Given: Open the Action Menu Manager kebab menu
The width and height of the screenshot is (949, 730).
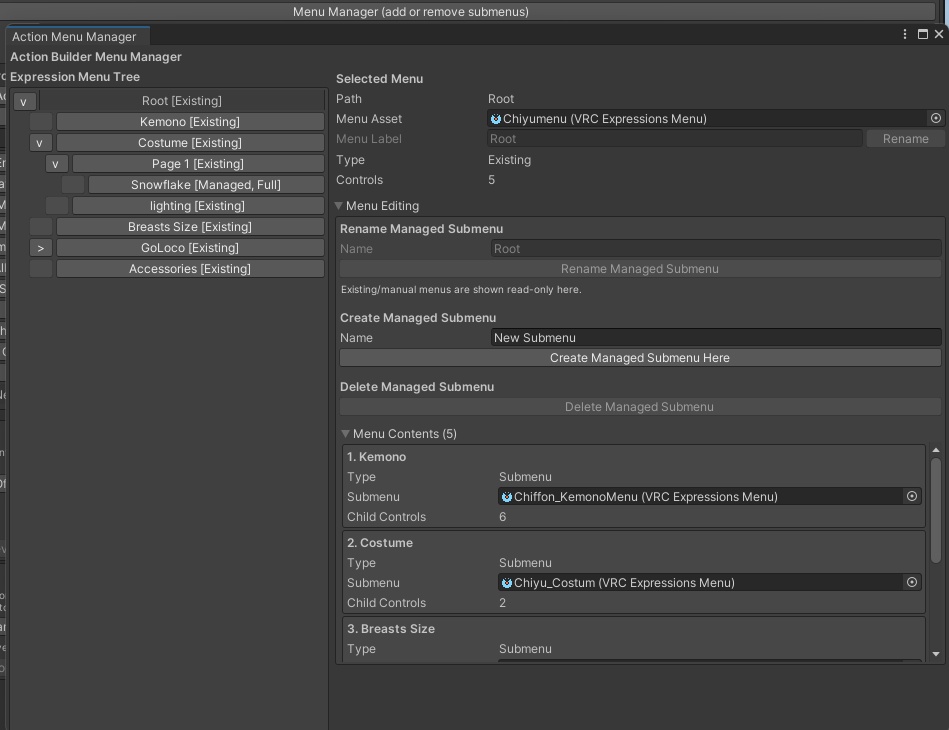Looking at the screenshot, I should point(905,35).
